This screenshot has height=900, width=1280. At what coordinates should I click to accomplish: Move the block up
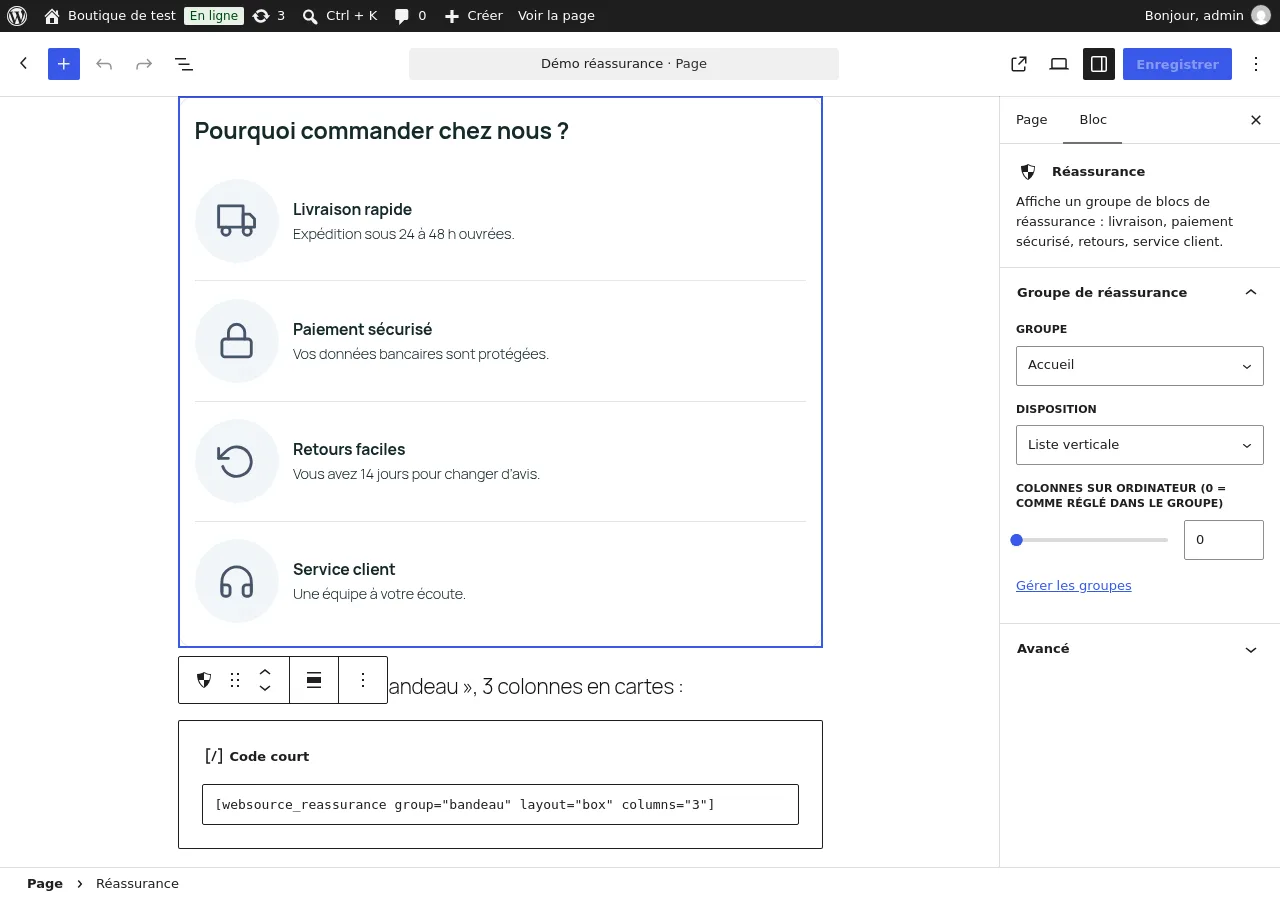coord(265,672)
